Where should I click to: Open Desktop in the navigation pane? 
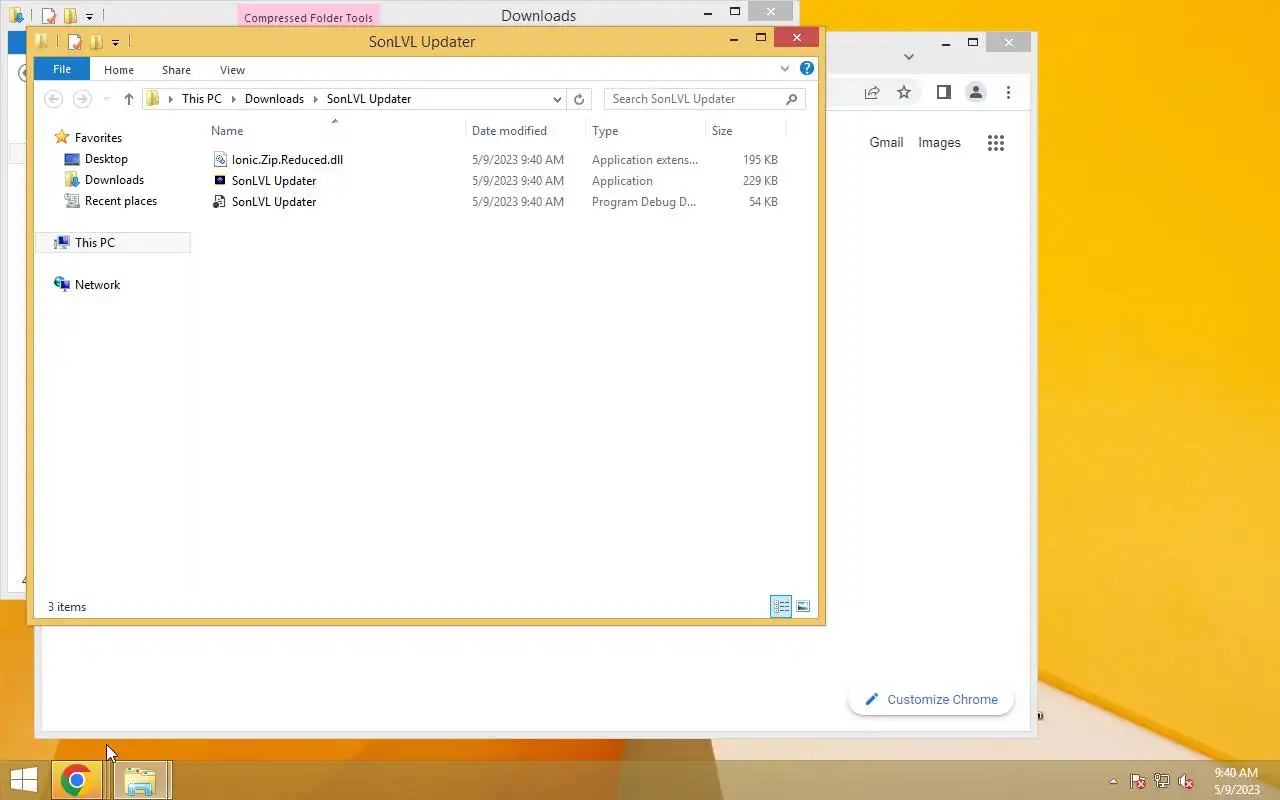pyautogui.click(x=106, y=159)
